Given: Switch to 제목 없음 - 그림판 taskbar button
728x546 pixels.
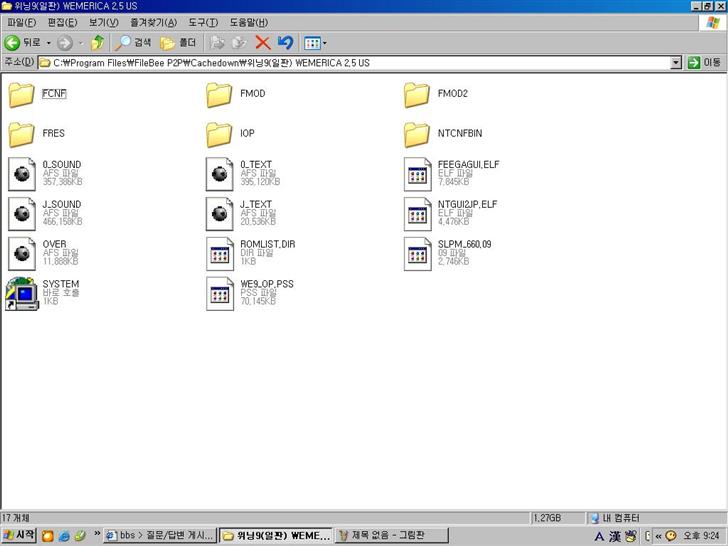Looking at the screenshot, I should [x=392, y=535].
